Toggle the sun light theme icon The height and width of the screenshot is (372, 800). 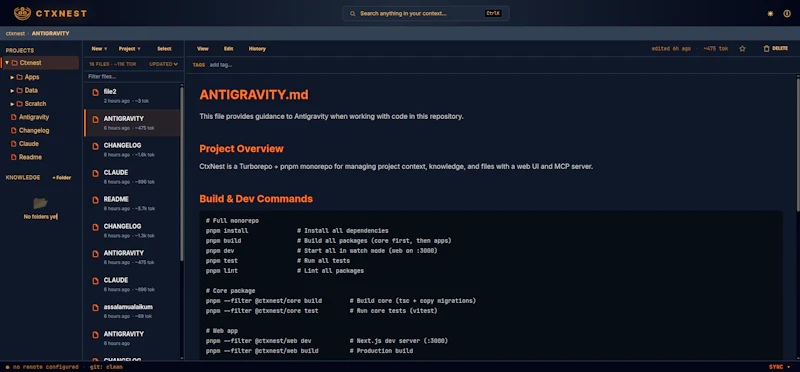point(770,14)
